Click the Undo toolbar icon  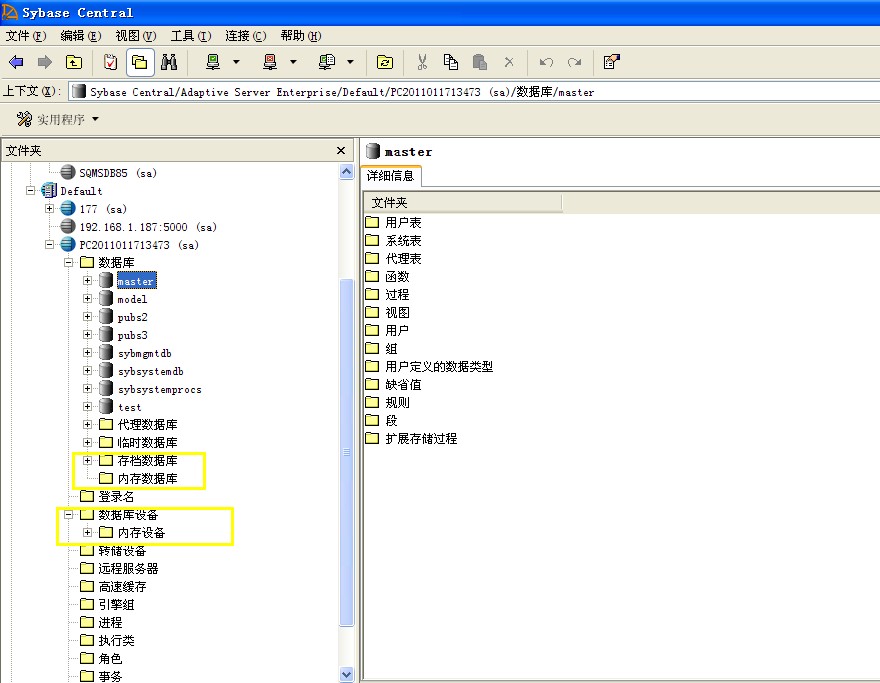pos(546,62)
